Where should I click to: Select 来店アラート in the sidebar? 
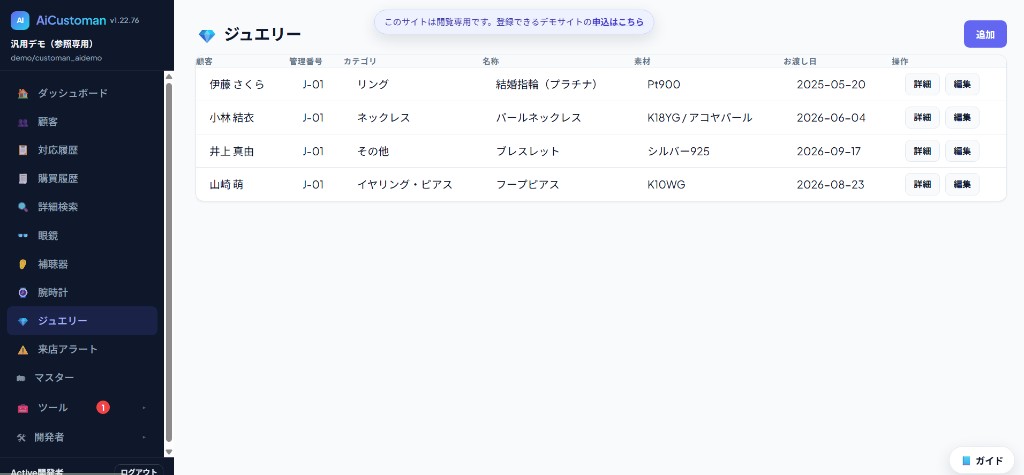click(x=82, y=350)
